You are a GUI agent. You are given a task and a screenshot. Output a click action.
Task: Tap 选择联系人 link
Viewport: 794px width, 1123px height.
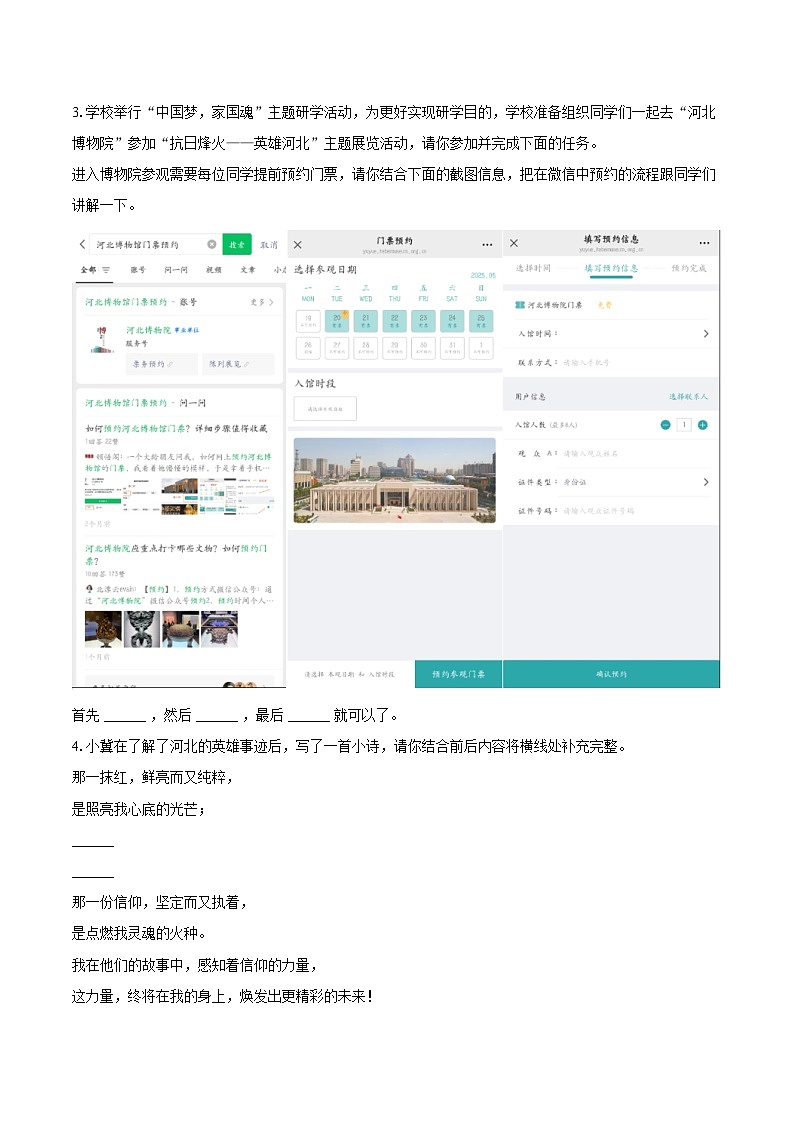(x=688, y=396)
